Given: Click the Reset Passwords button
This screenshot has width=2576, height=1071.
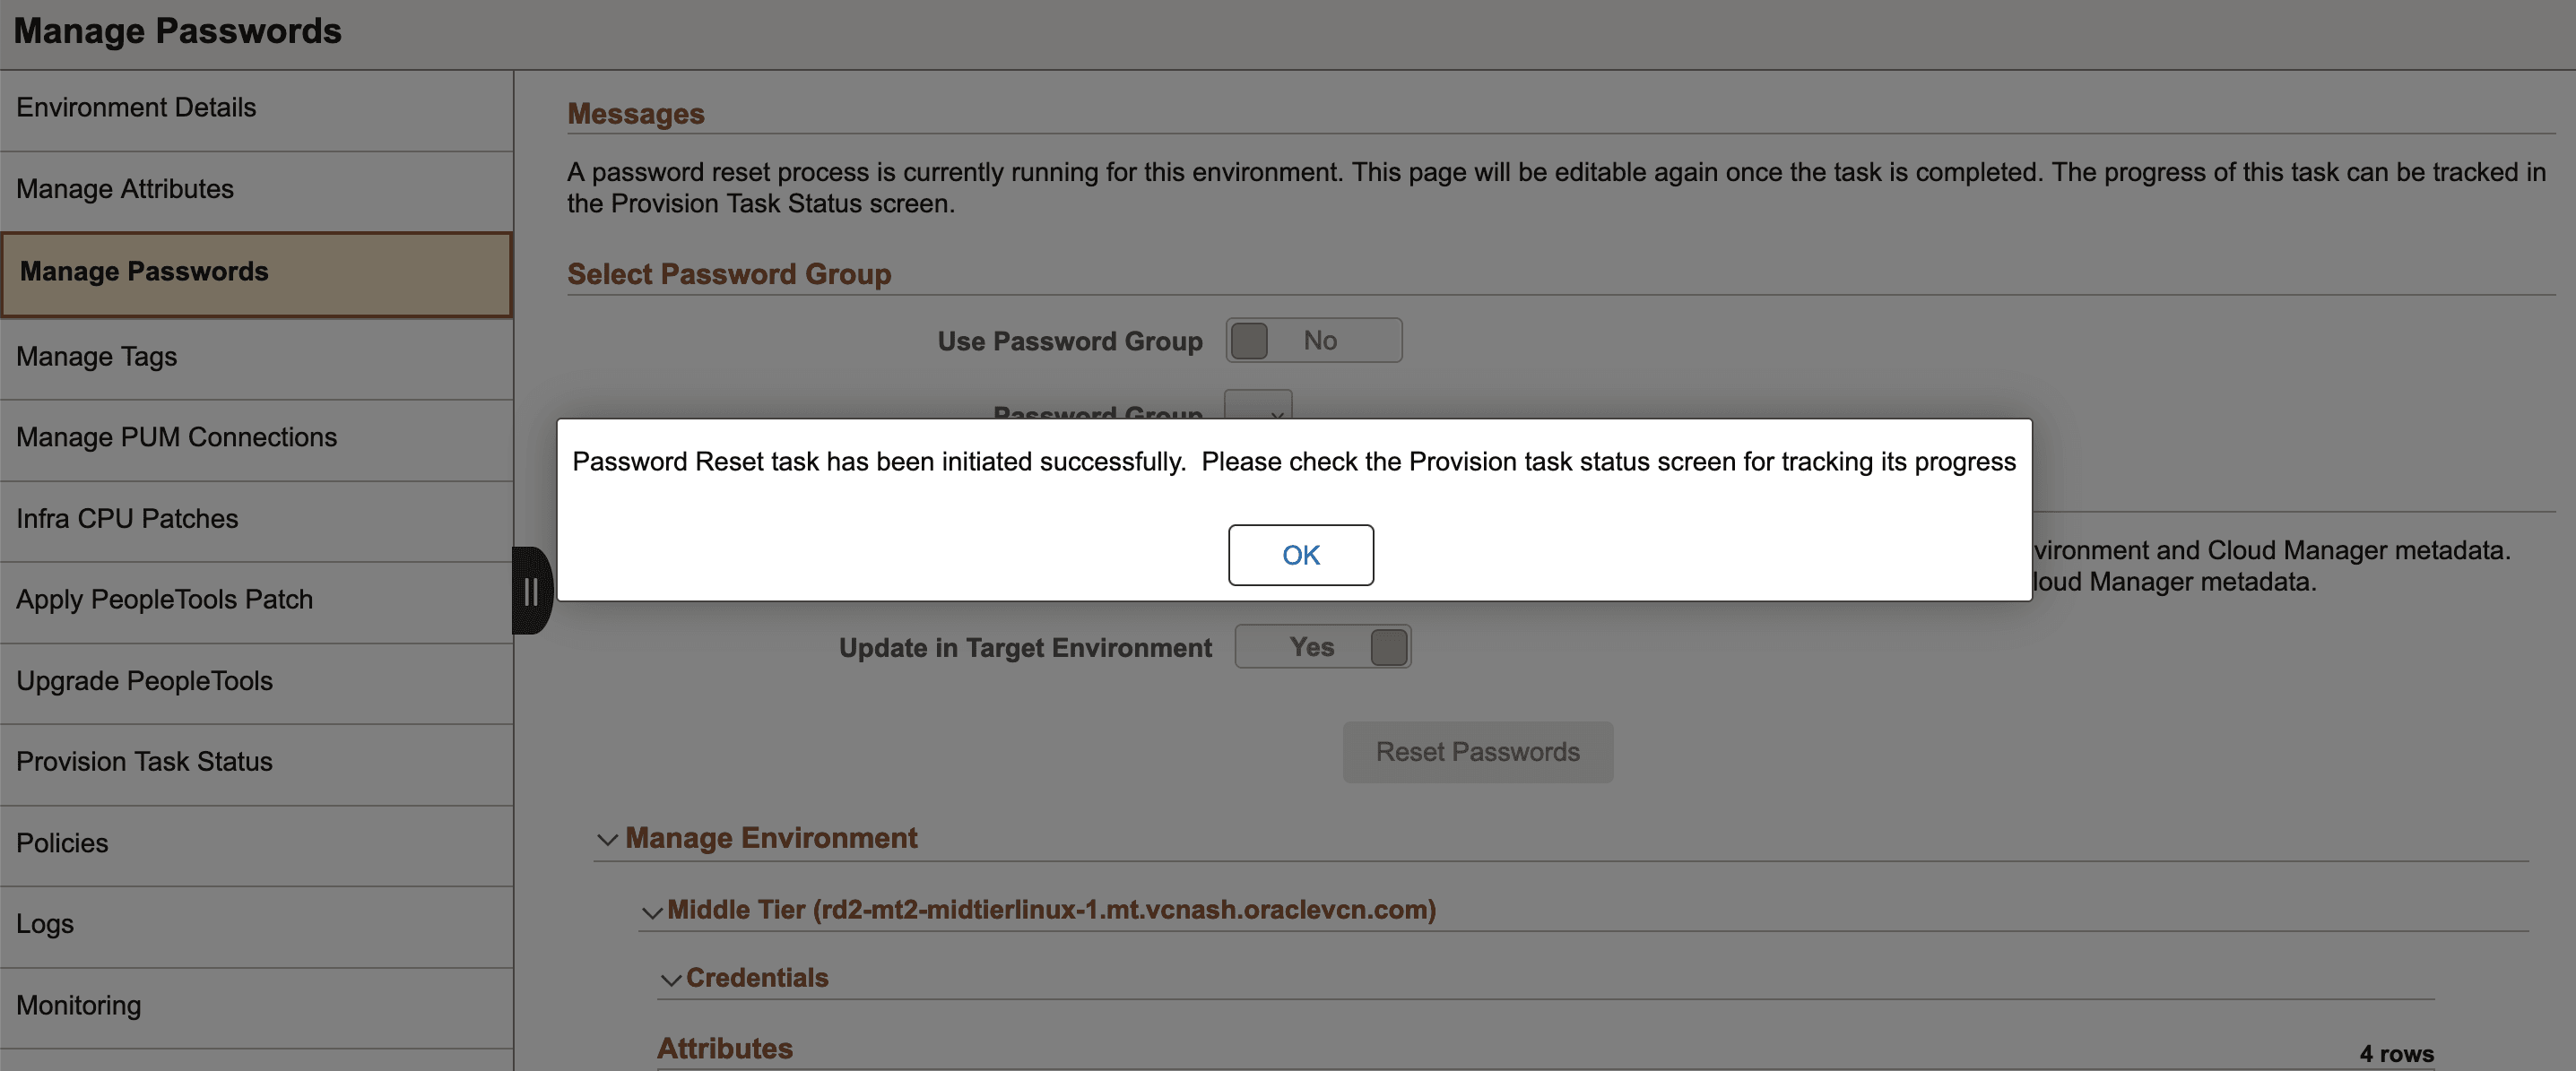Looking at the screenshot, I should (1477, 751).
